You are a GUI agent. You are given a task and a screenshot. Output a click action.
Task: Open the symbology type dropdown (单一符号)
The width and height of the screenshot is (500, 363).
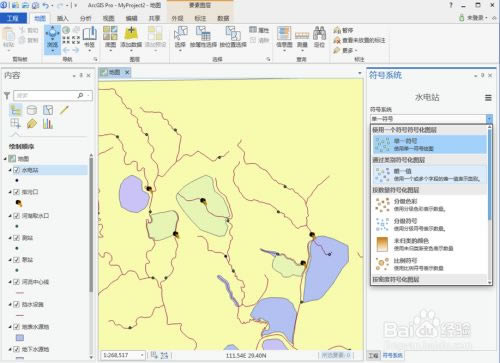[489, 119]
